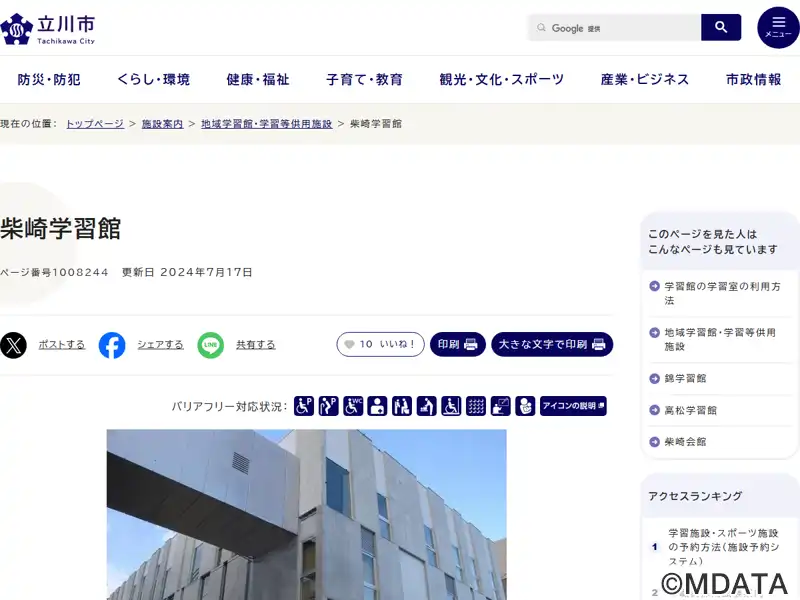Open 子育て・教育 navigation menu
800x600 pixels.
click(x=365, y=80)
